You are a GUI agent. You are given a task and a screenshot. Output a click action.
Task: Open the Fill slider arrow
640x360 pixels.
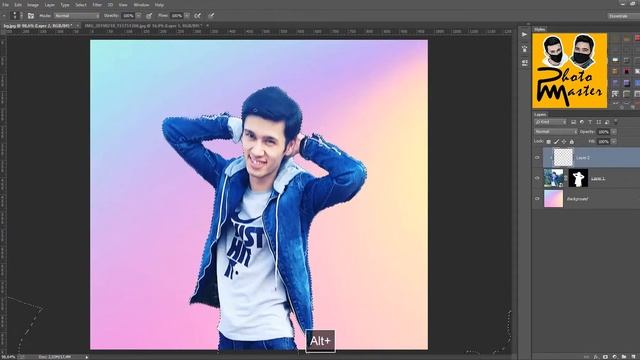click(613, 142)
